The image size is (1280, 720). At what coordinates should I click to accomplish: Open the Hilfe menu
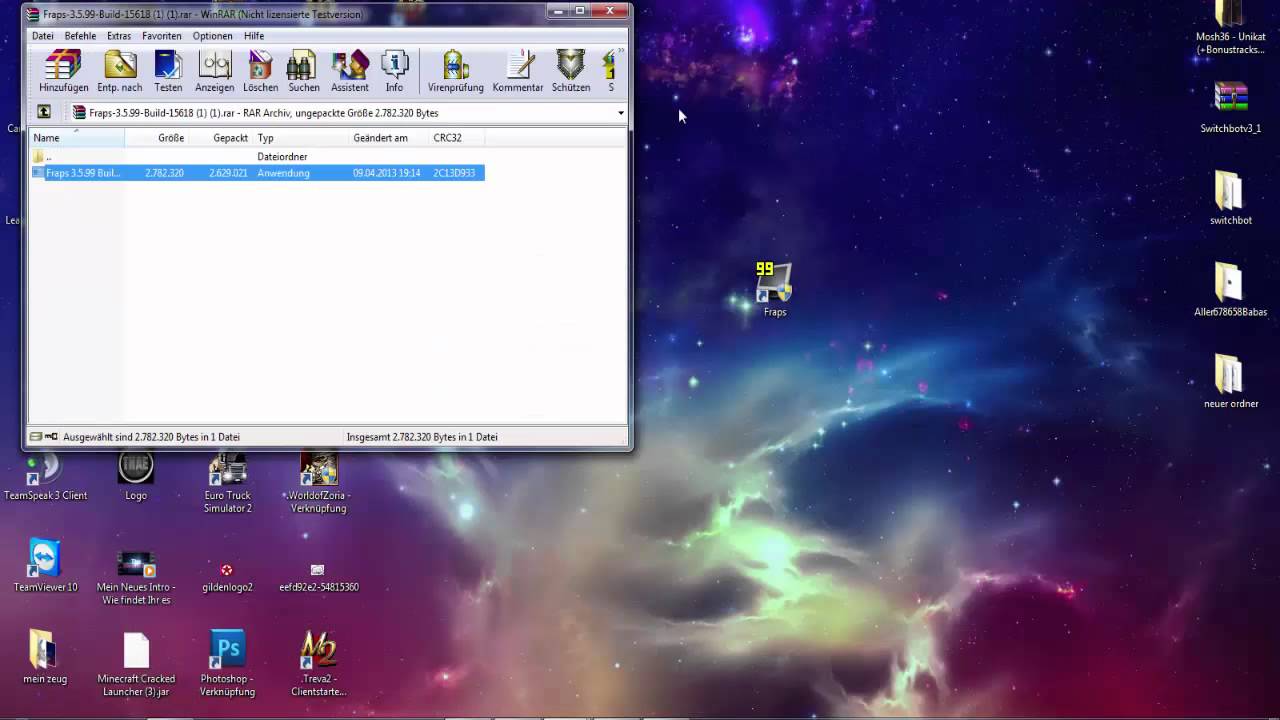click(254, 36)
